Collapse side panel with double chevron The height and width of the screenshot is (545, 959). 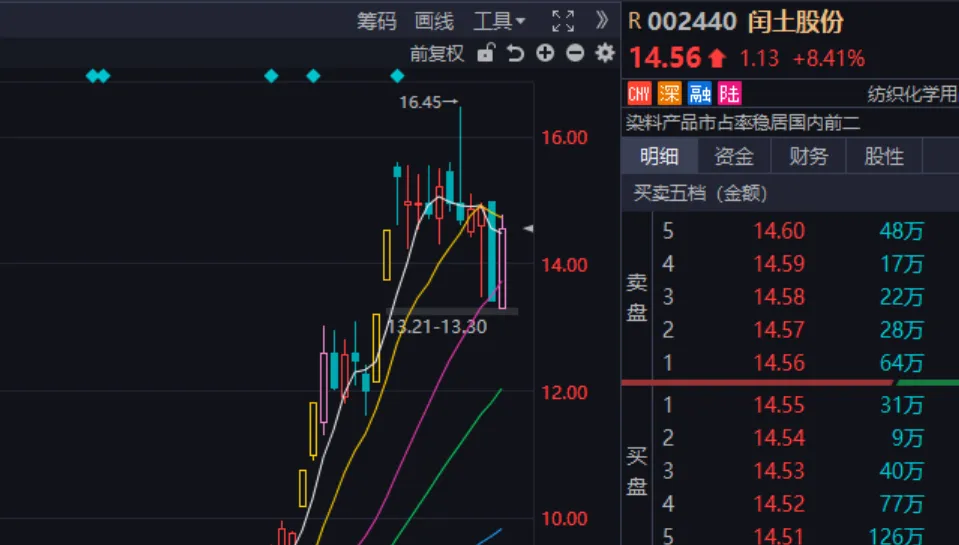click(x=602, y=20)
